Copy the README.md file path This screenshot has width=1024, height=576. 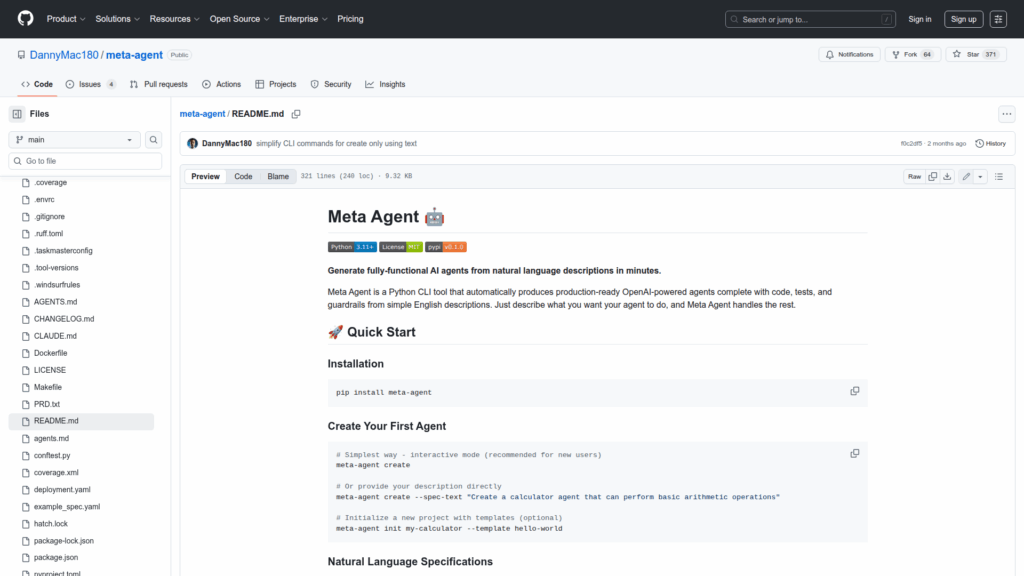click(296, 114)
